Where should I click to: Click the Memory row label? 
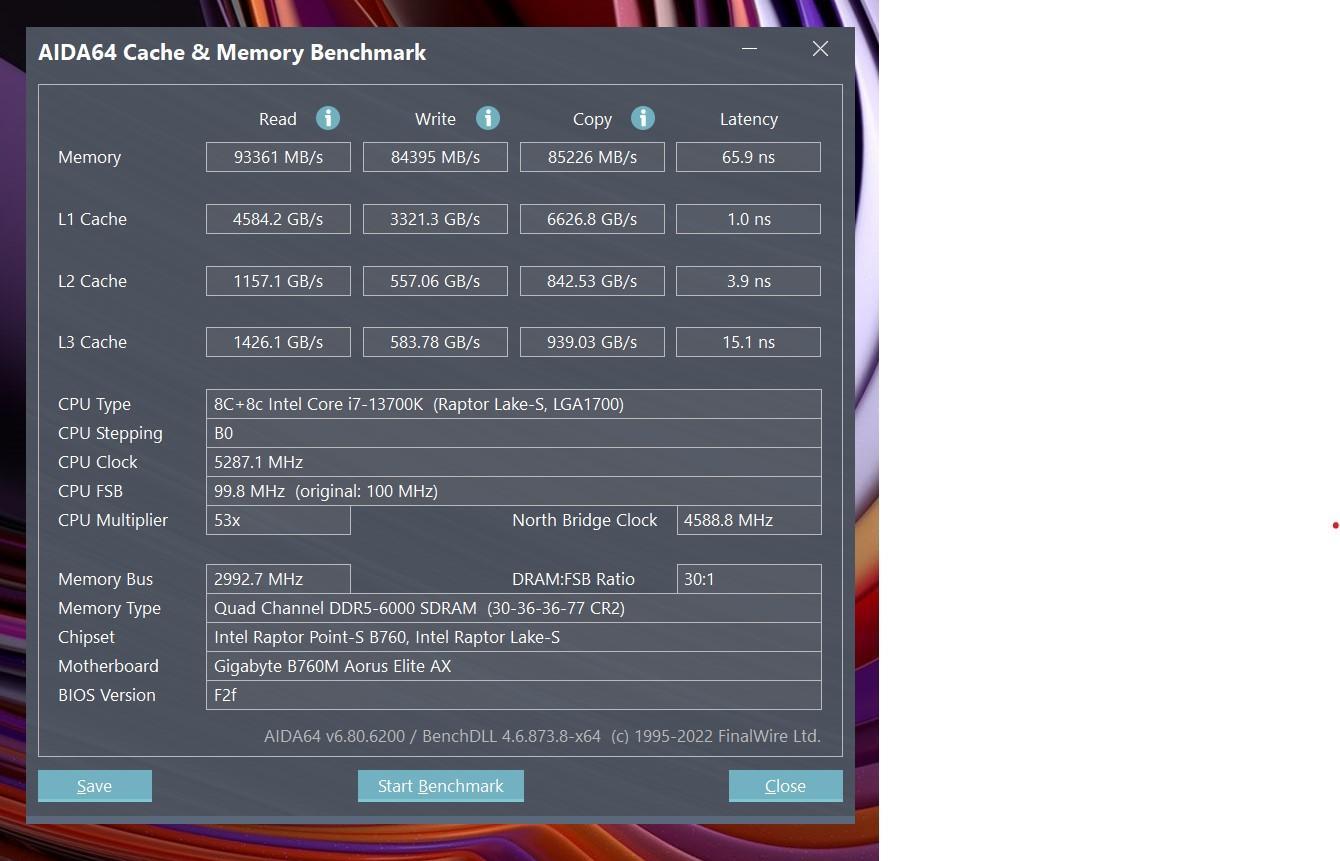89,157
